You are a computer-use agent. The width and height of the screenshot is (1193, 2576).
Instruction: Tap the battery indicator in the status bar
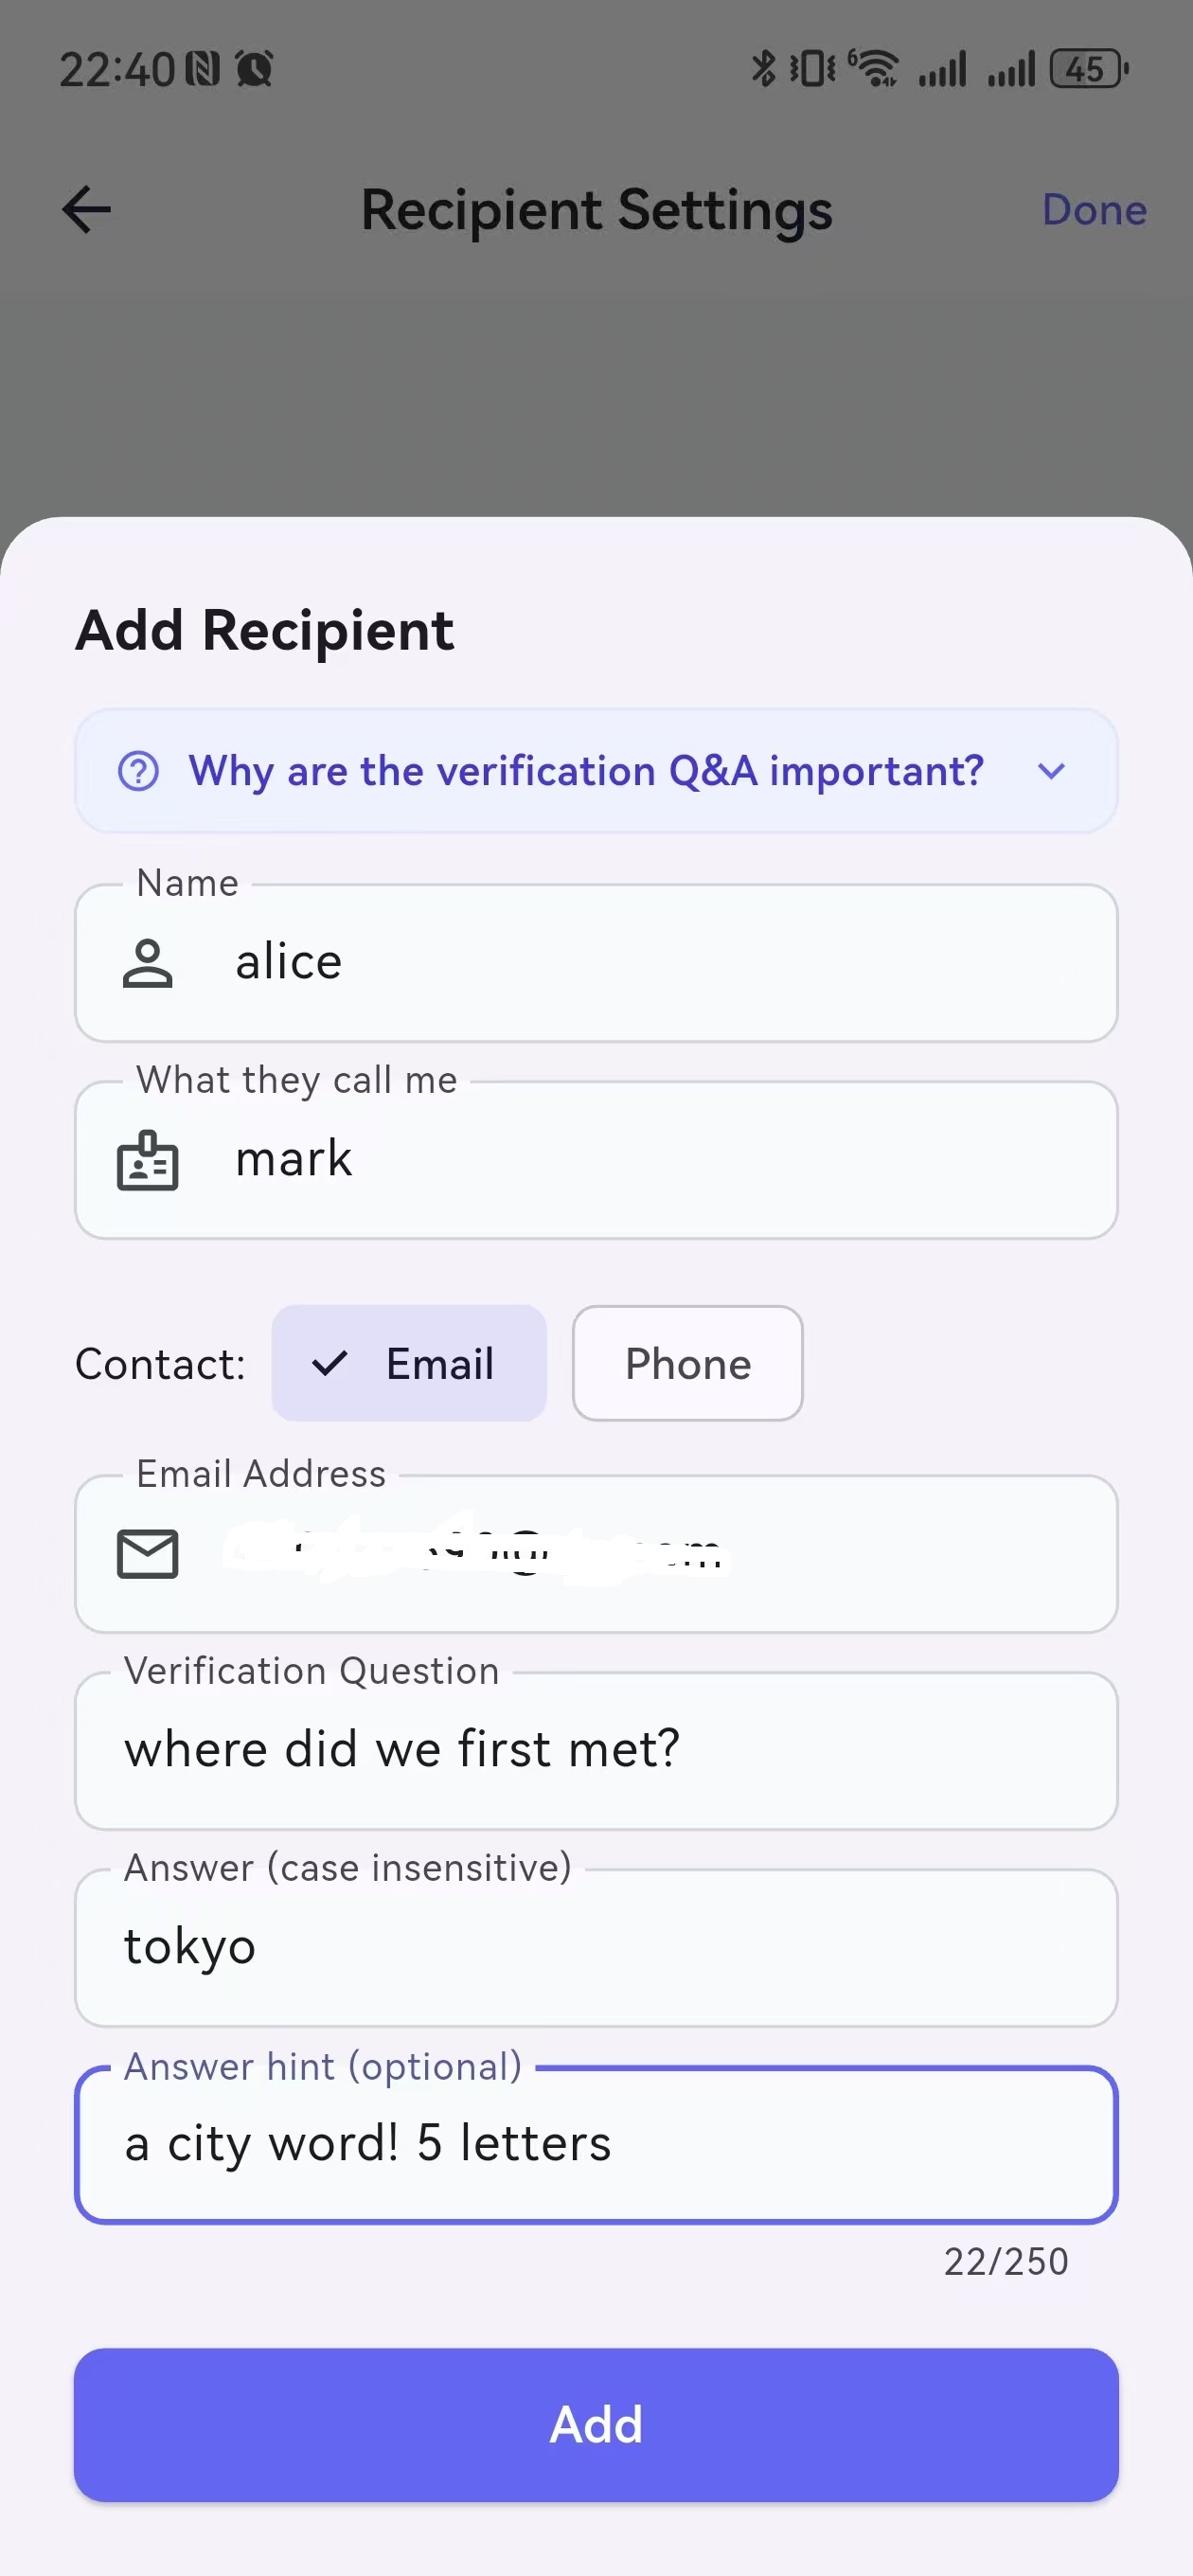(1085, 69)
